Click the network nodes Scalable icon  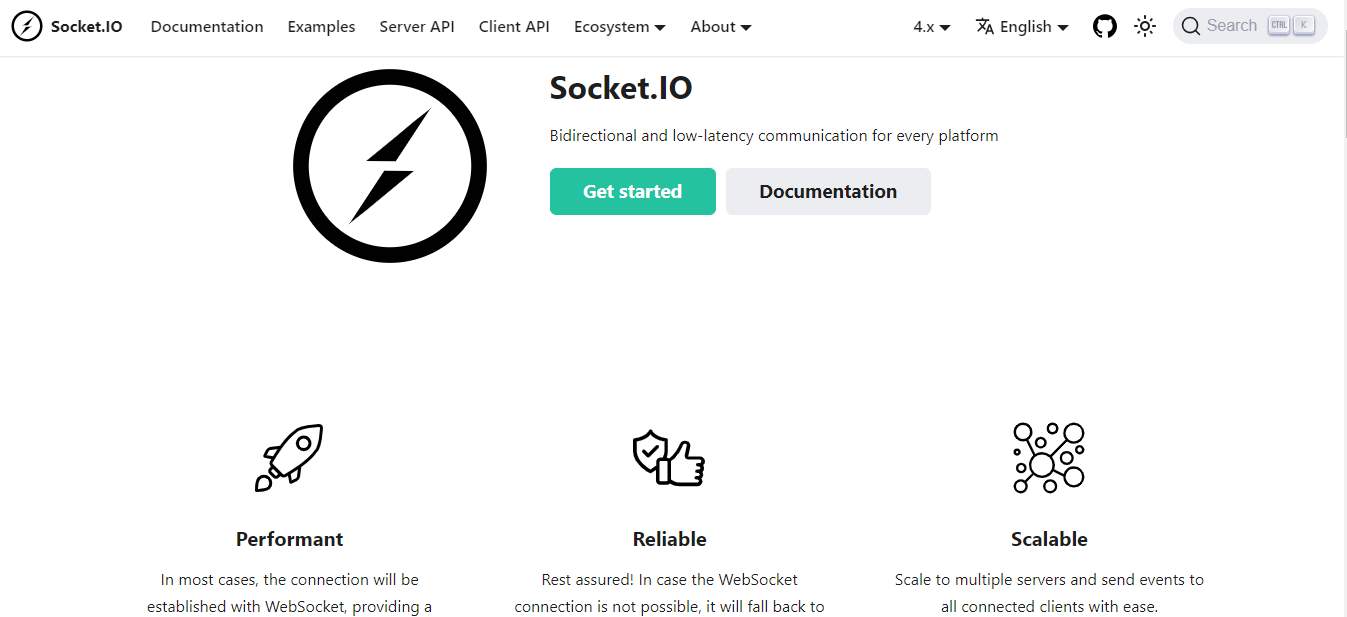(x=1049, y=457)
